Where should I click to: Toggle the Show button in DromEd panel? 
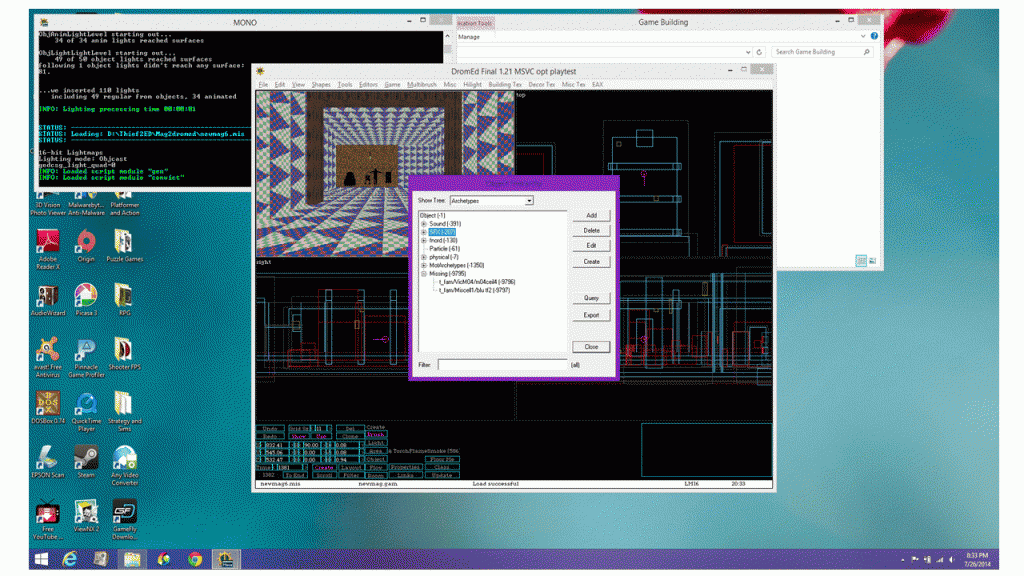[298, 436]
